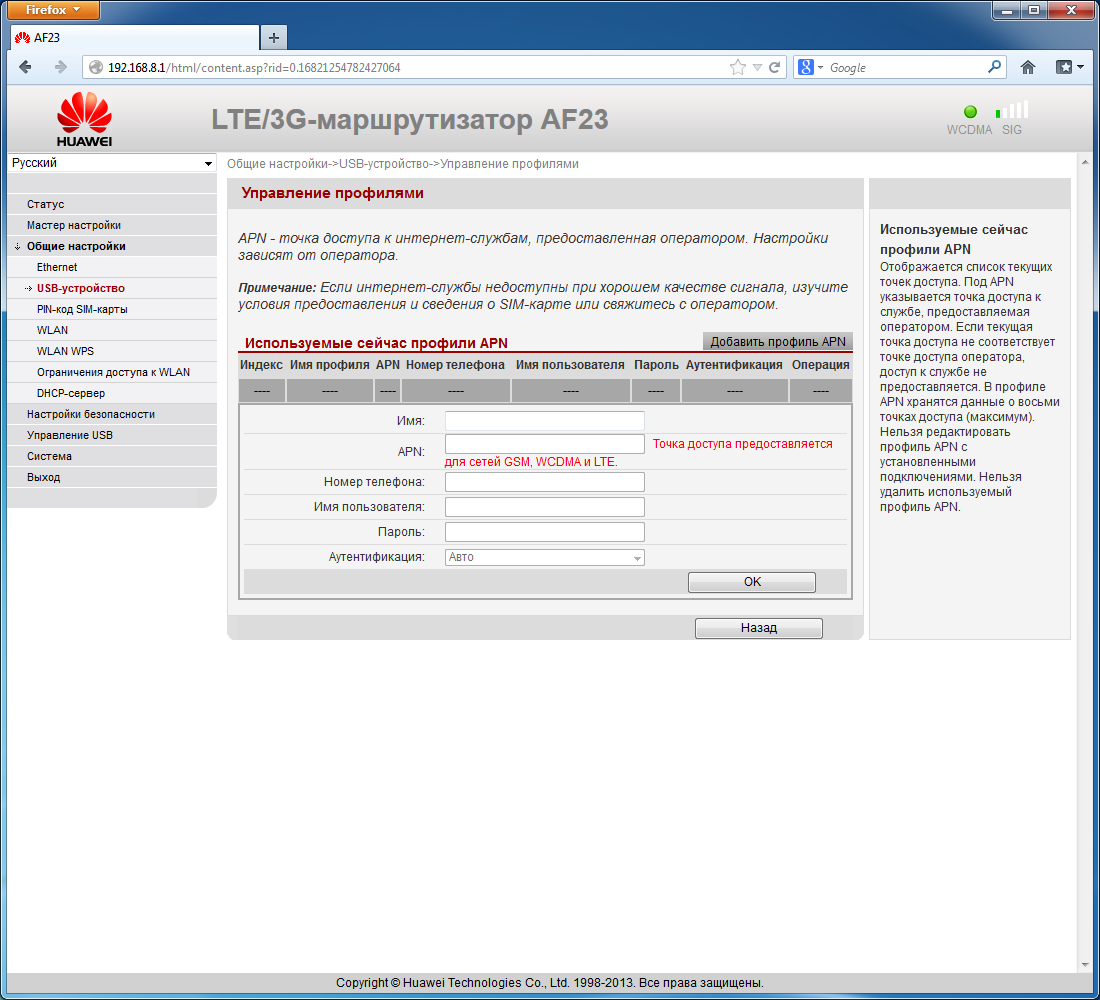Click the Copyright Huawei Technologies footer text
Image resolution: width=1100 pixels, height=1000 pixels.
pyautogui.click(x=549, y=982)
